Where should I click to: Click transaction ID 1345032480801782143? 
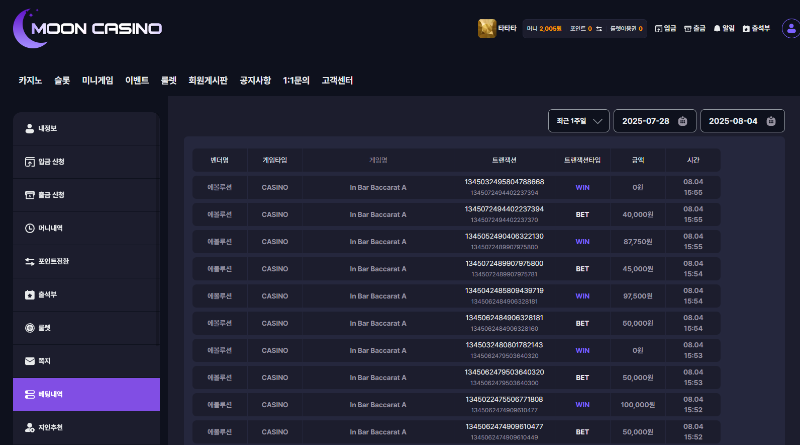504,345
